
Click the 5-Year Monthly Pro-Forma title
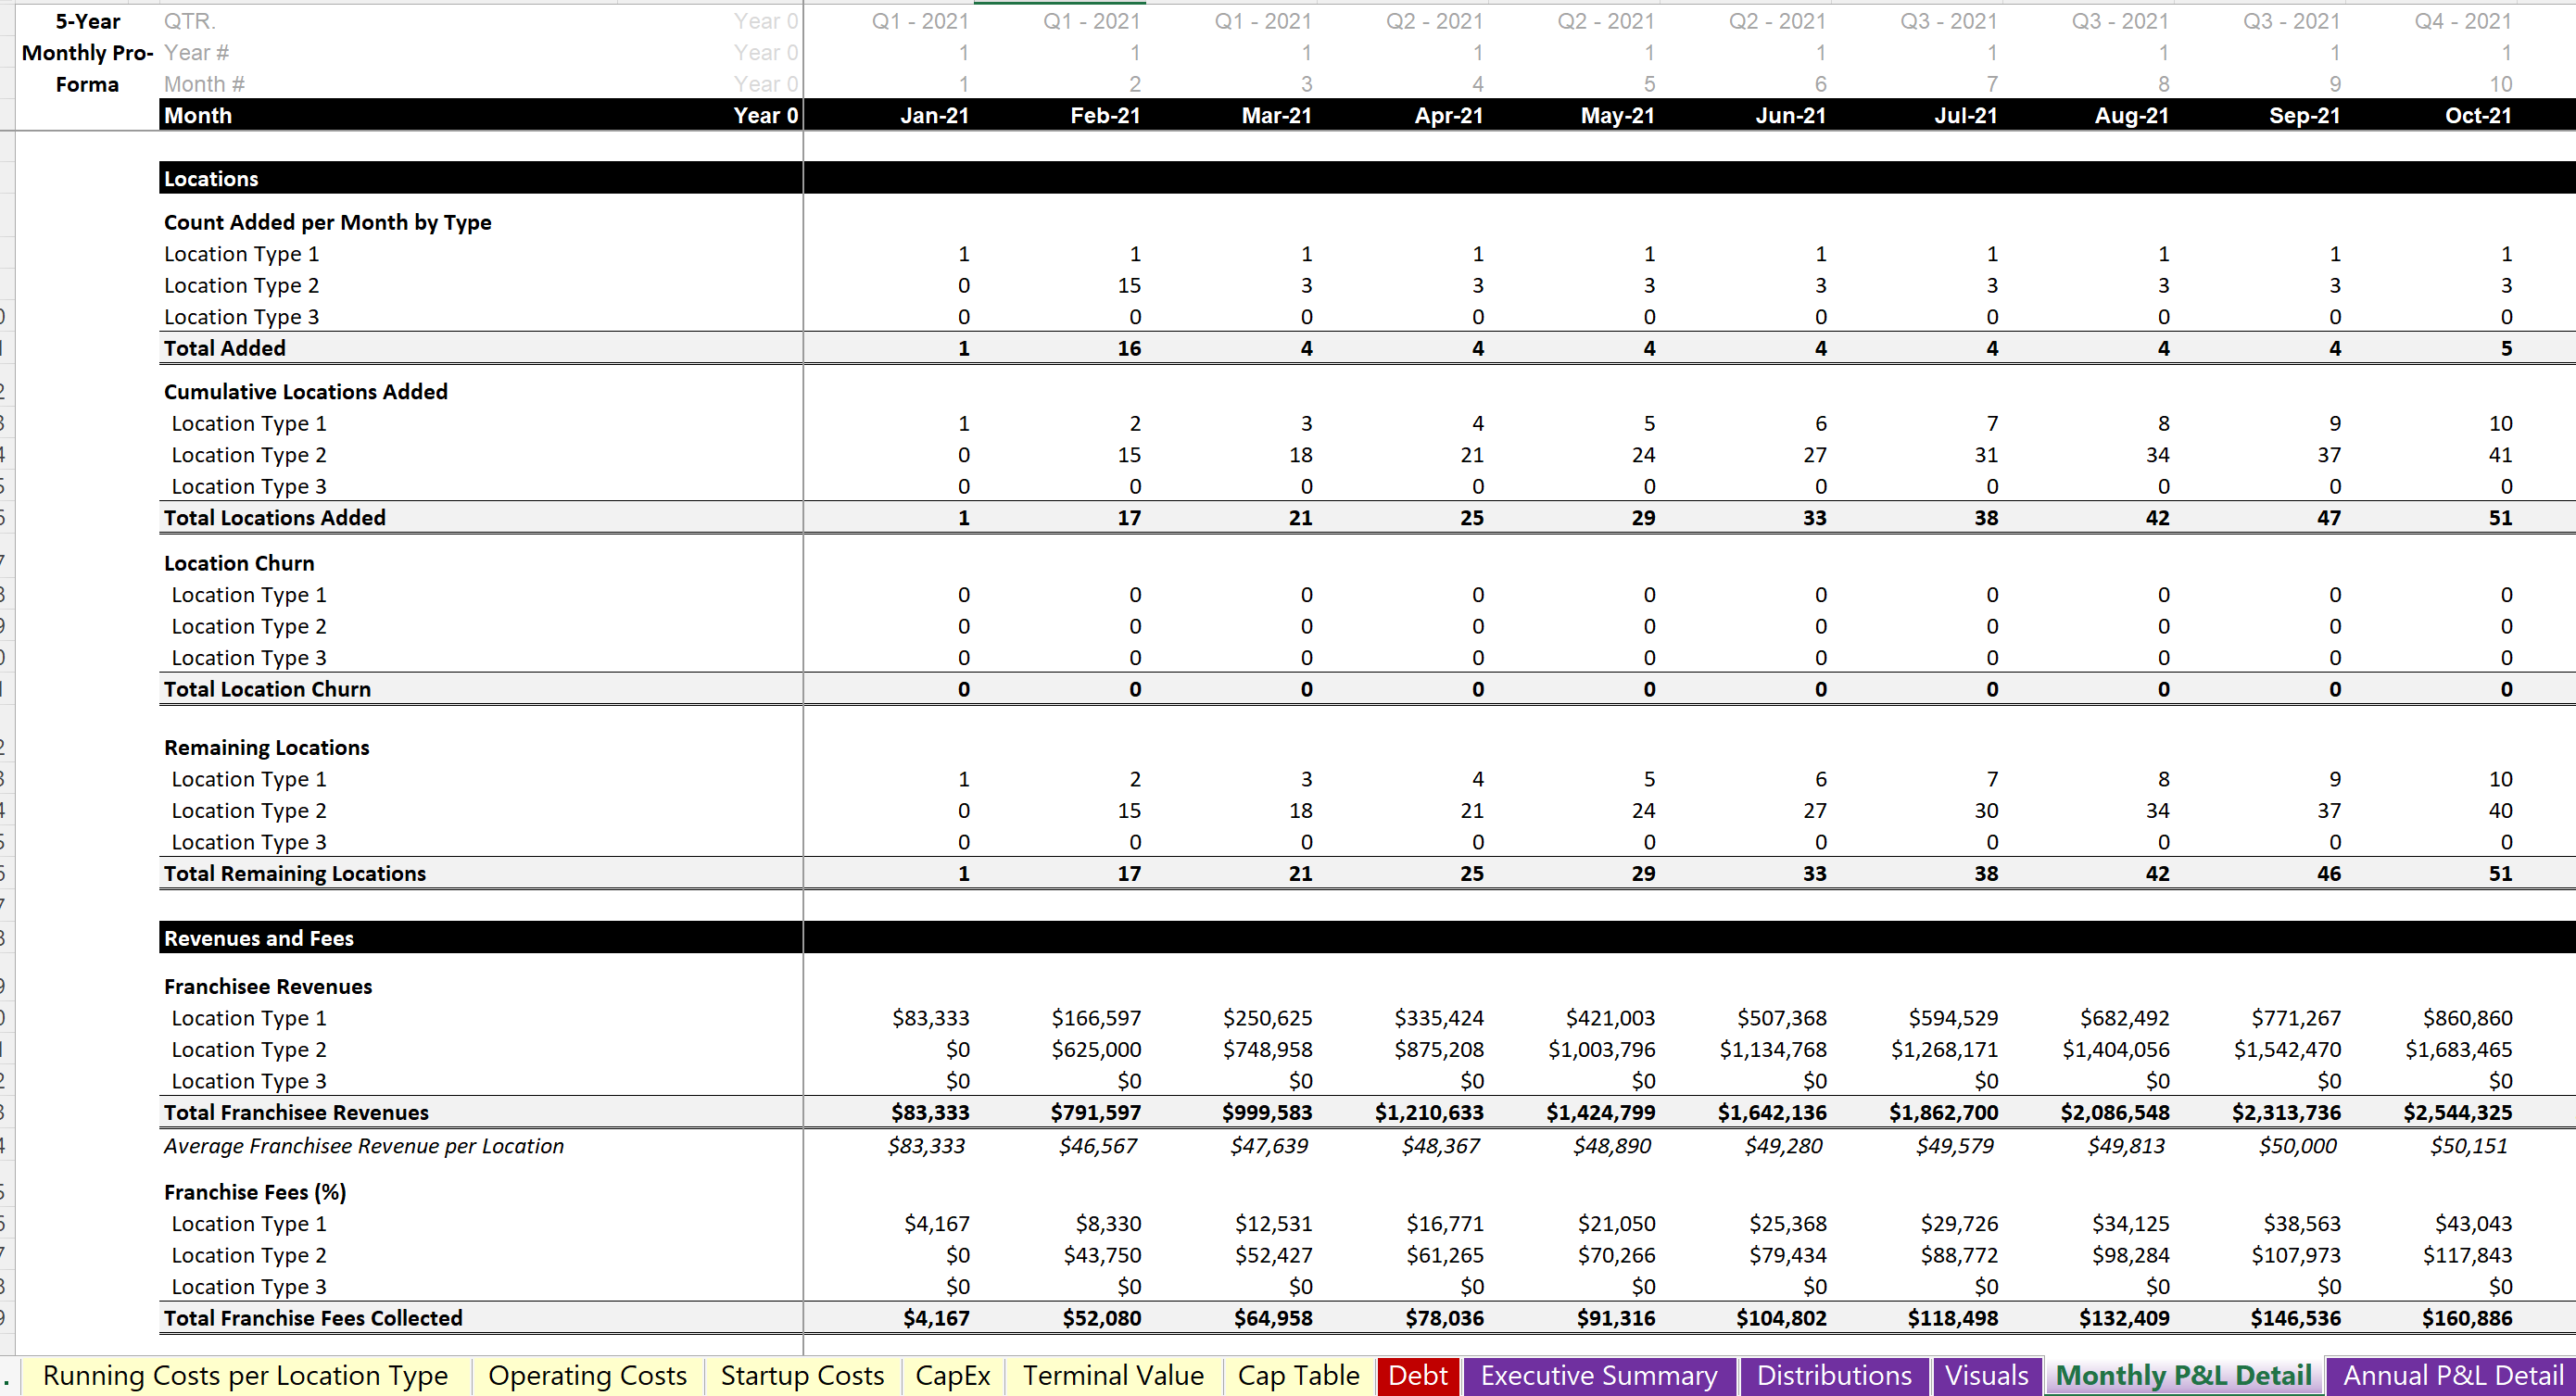click(x=87, y=53)
